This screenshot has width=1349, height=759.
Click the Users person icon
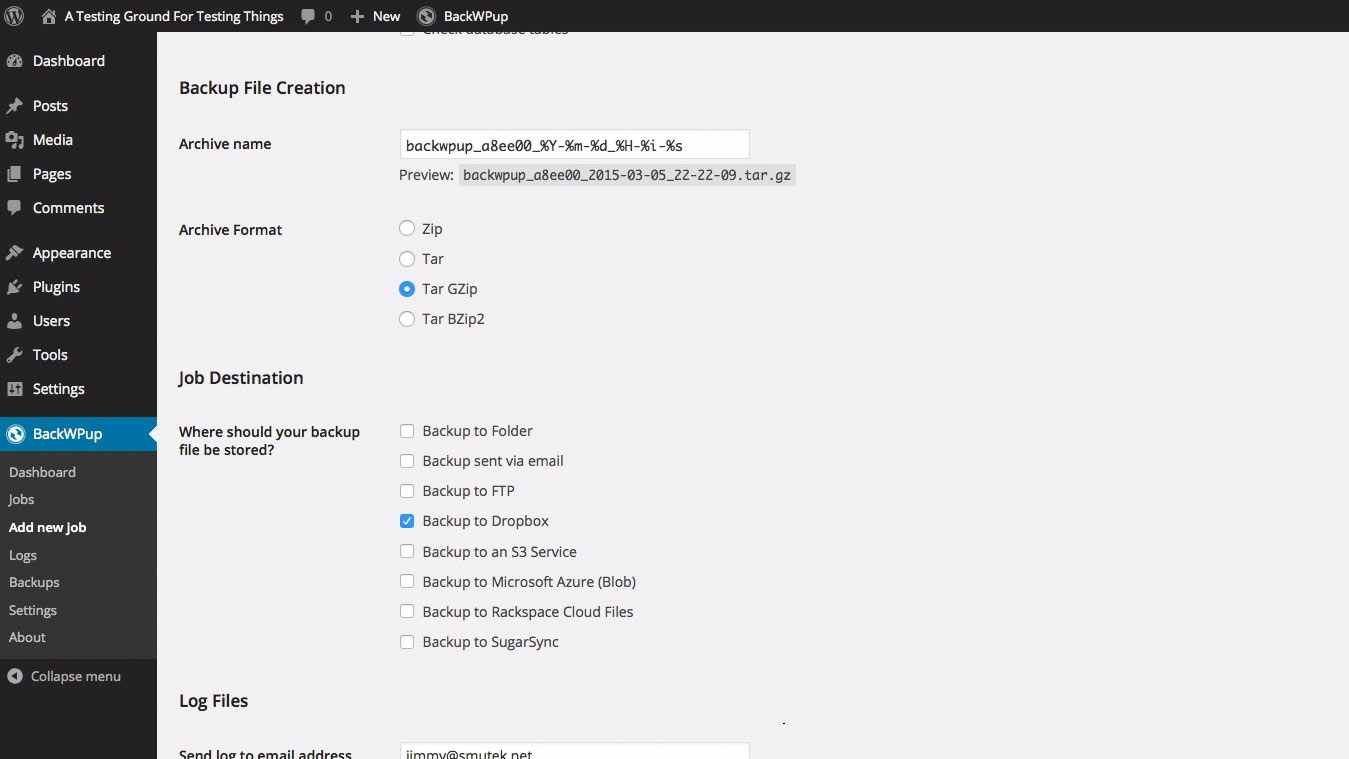(14, 321)
